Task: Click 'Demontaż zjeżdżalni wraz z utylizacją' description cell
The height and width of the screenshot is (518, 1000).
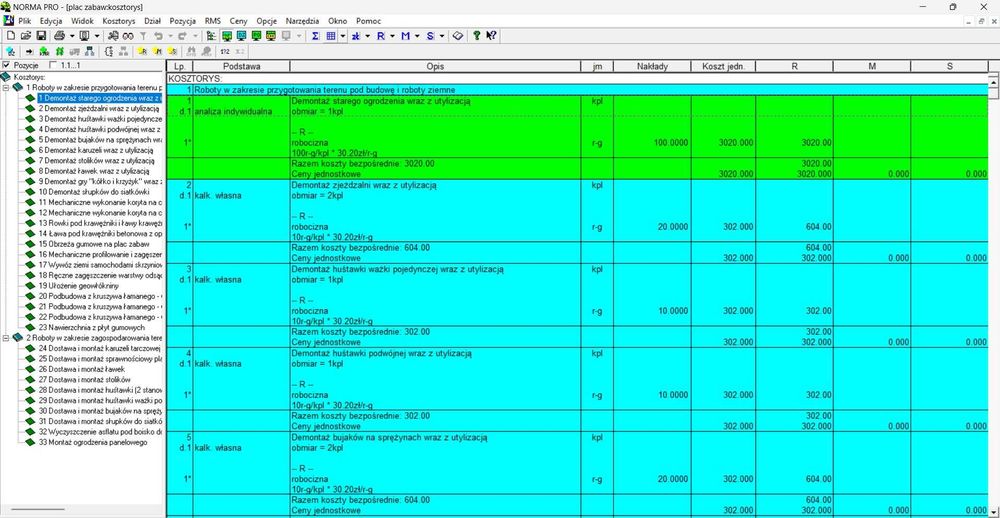Action: [x=364, y=186]
